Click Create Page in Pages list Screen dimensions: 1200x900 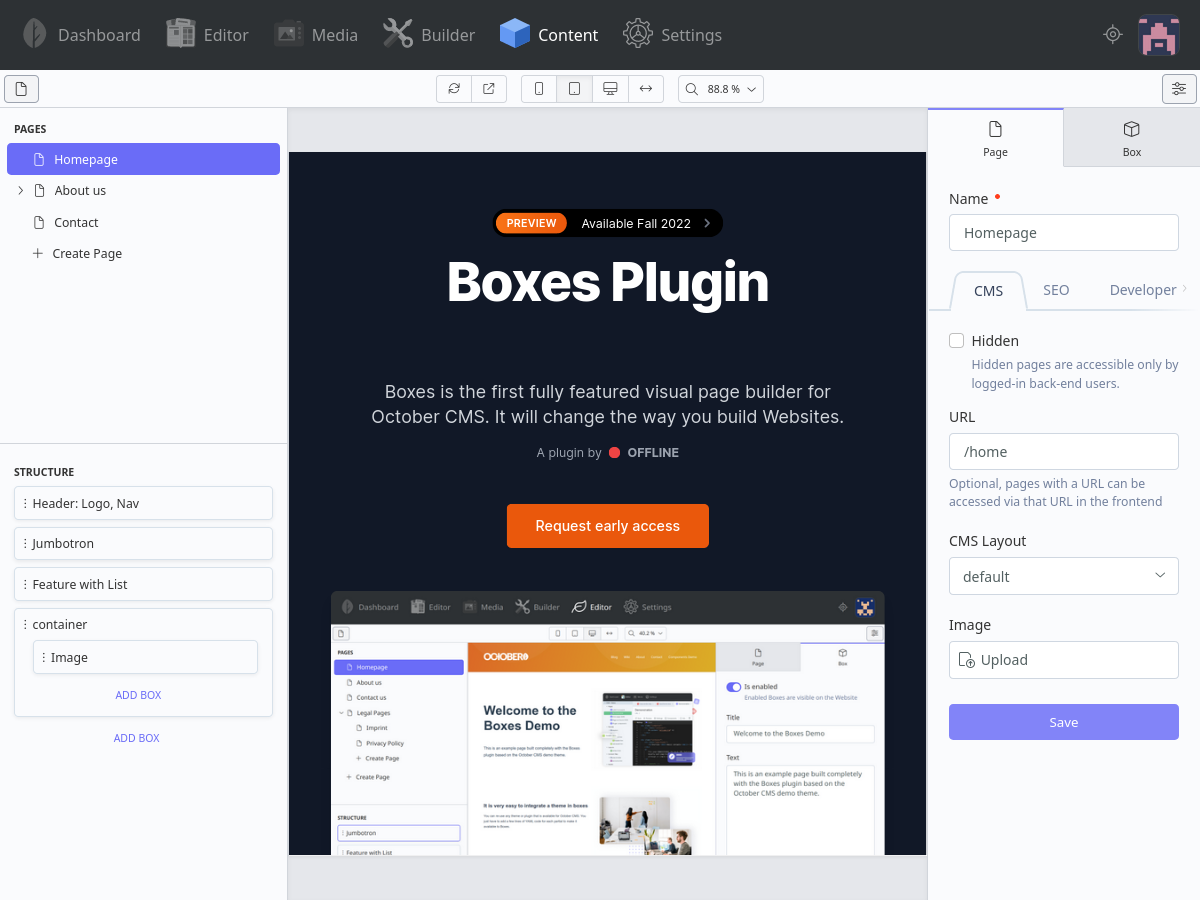[x=87, y=254]
